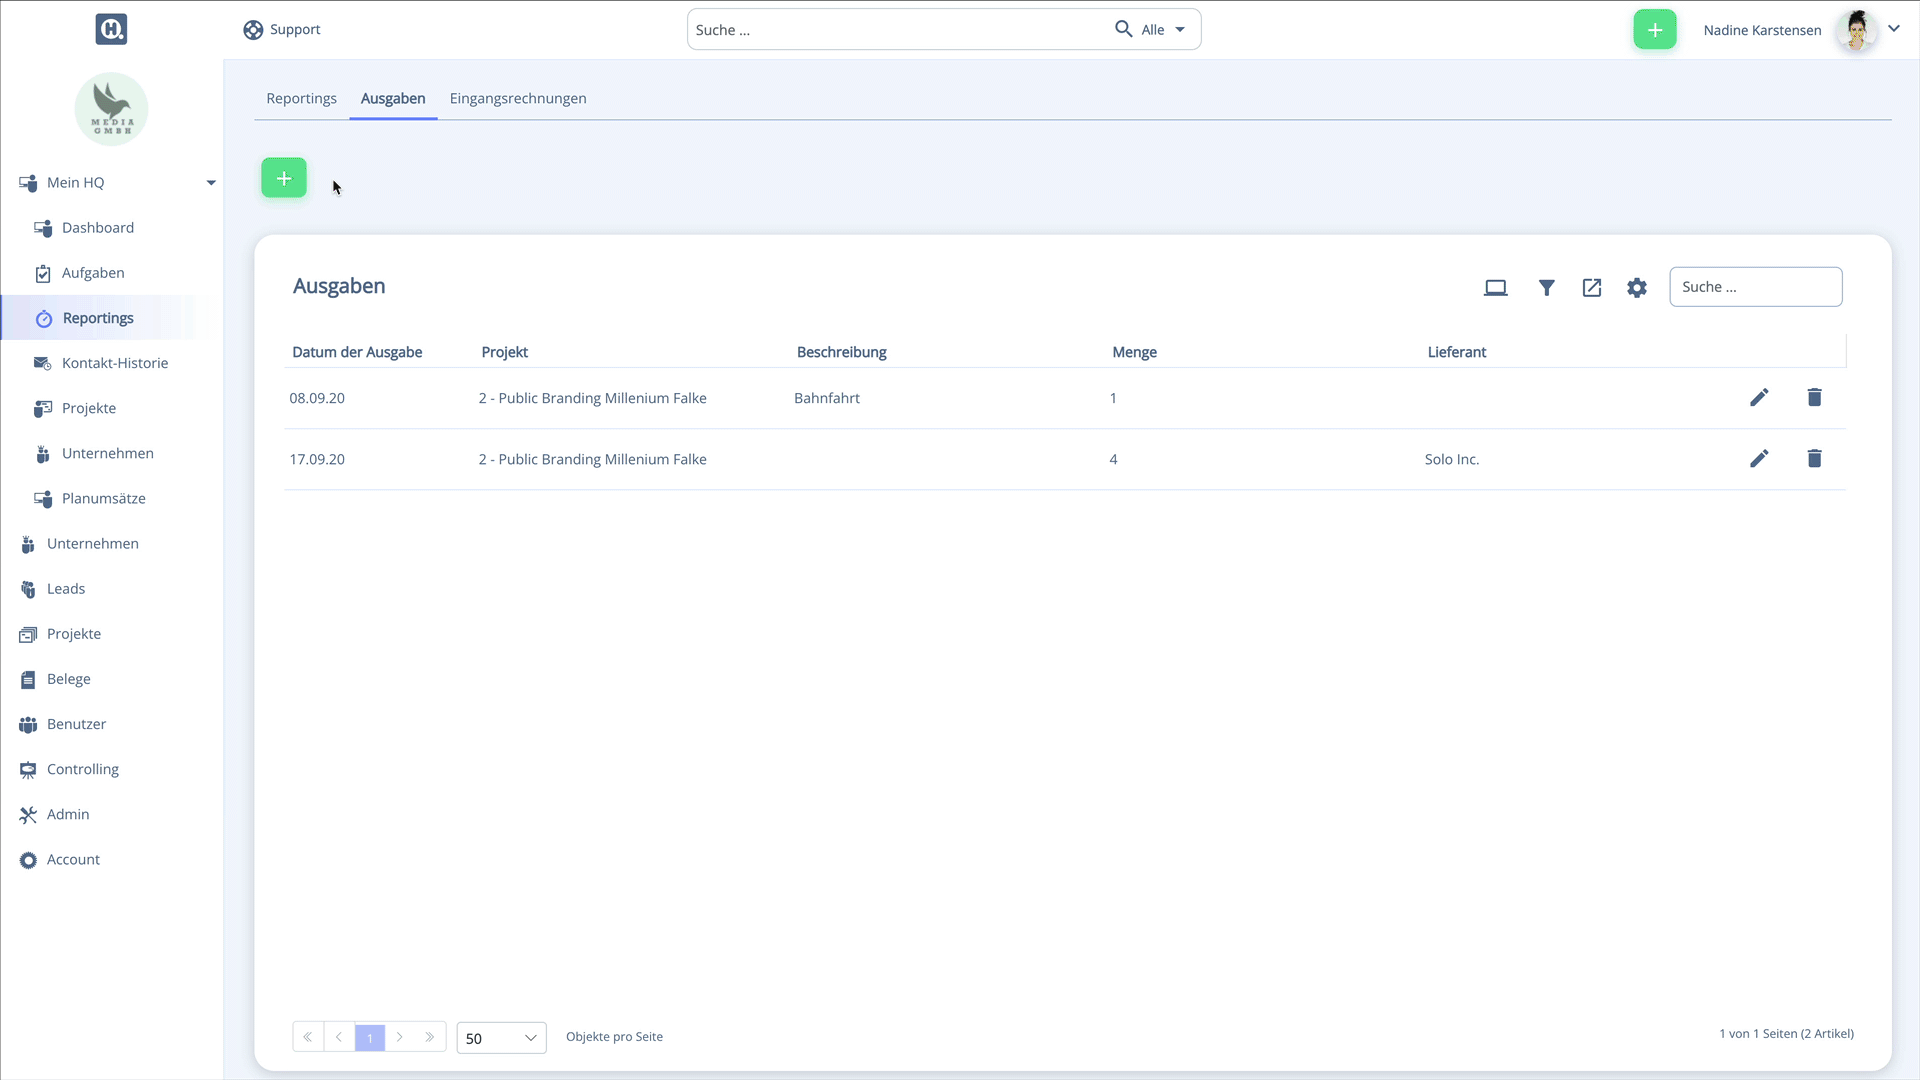Viewport: 1920px width, 1080px height.
Task: Expand the Mein HQ section in sidebar
Action: click(211, 182)
